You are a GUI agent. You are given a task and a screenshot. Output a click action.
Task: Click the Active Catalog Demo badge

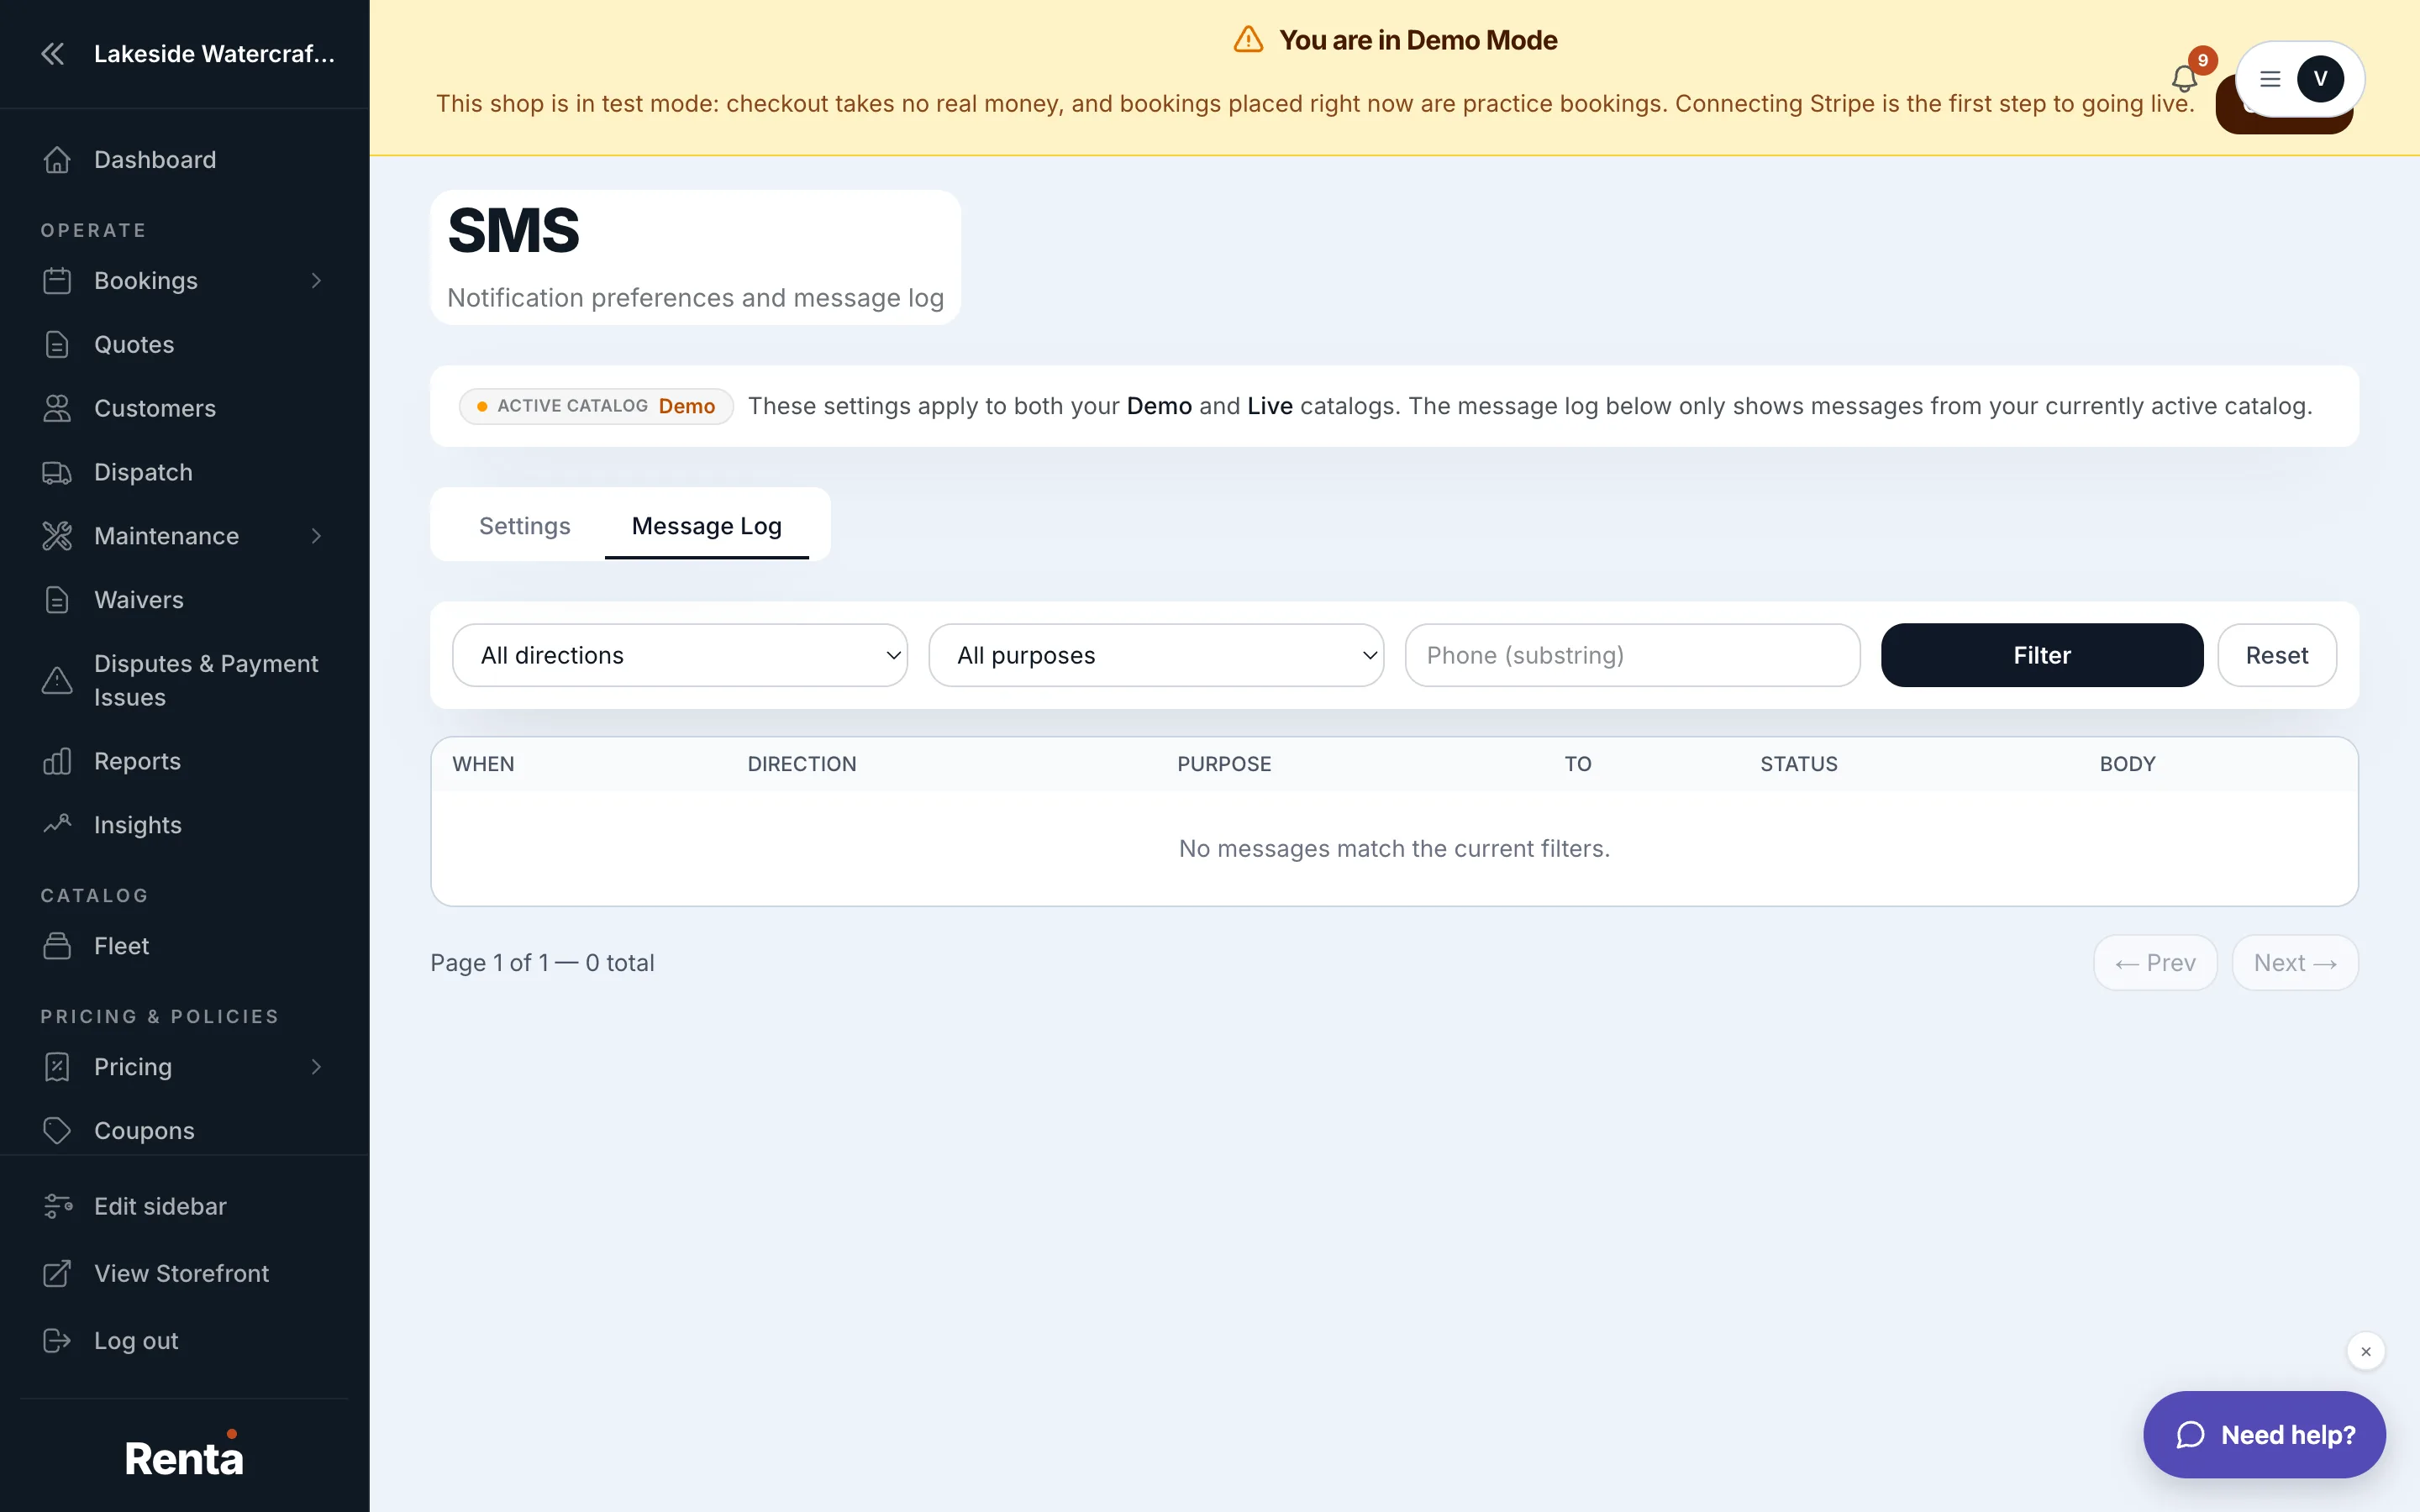(x=596, y=406)
